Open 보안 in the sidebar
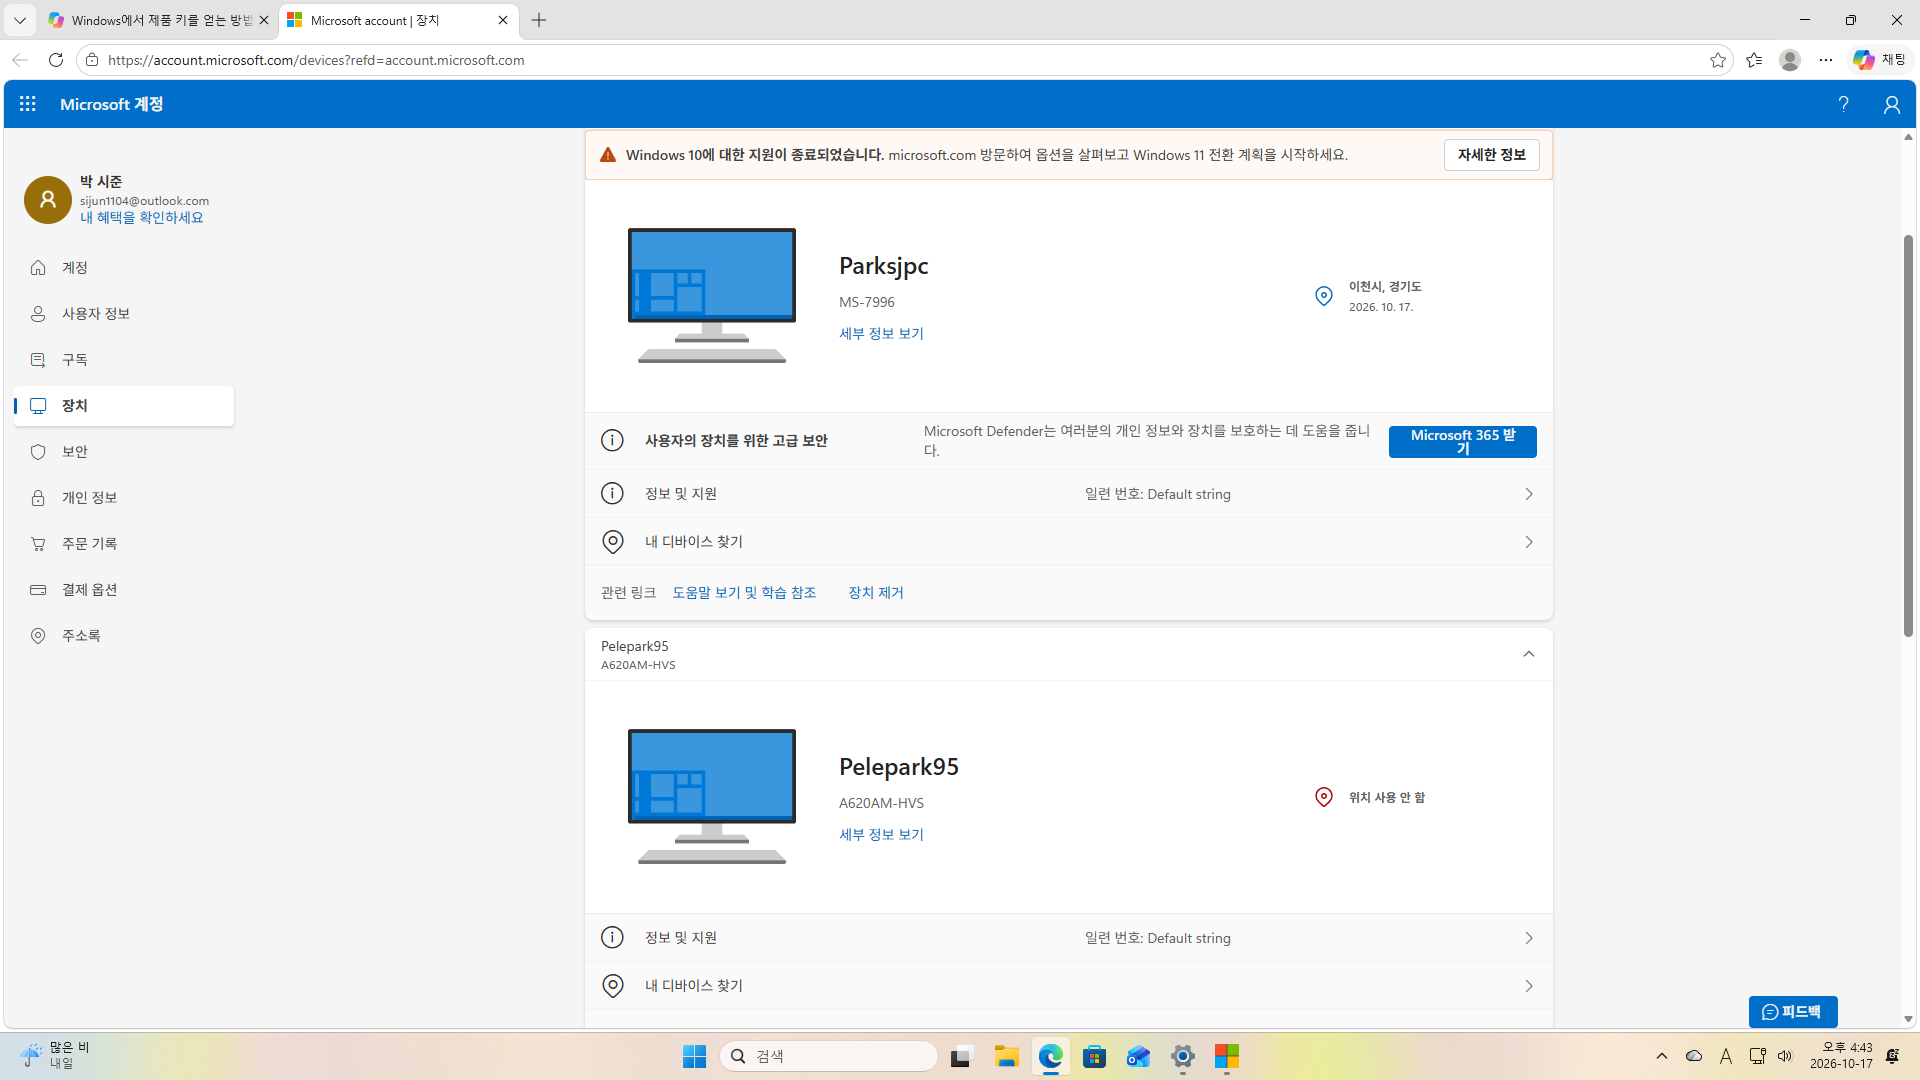 point(124,452)
